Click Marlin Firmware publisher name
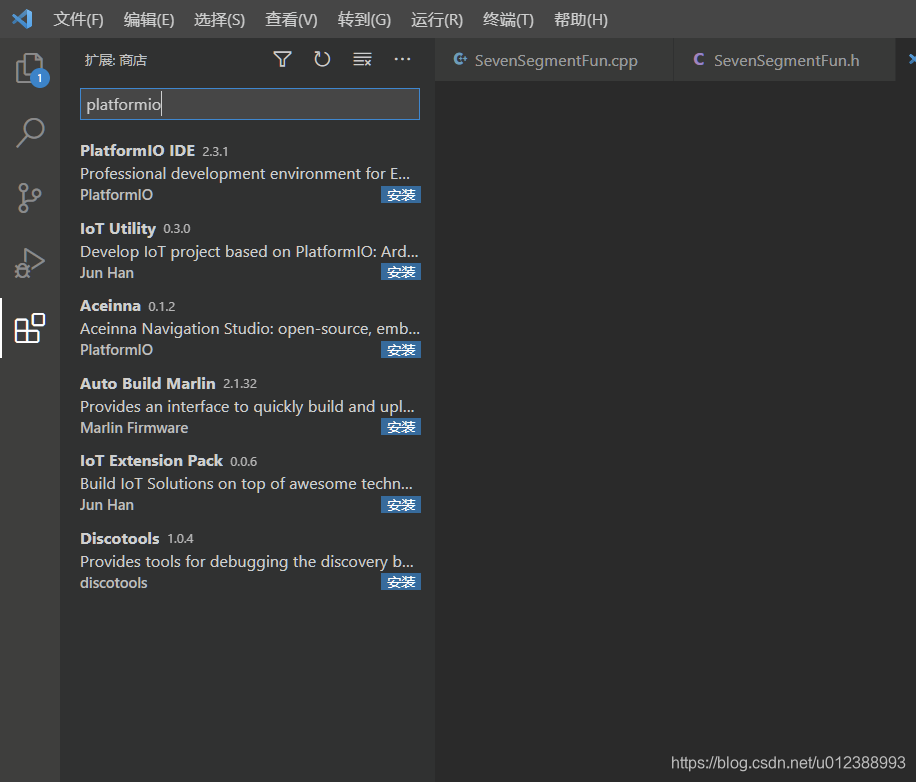 click(x=134, y=428)
